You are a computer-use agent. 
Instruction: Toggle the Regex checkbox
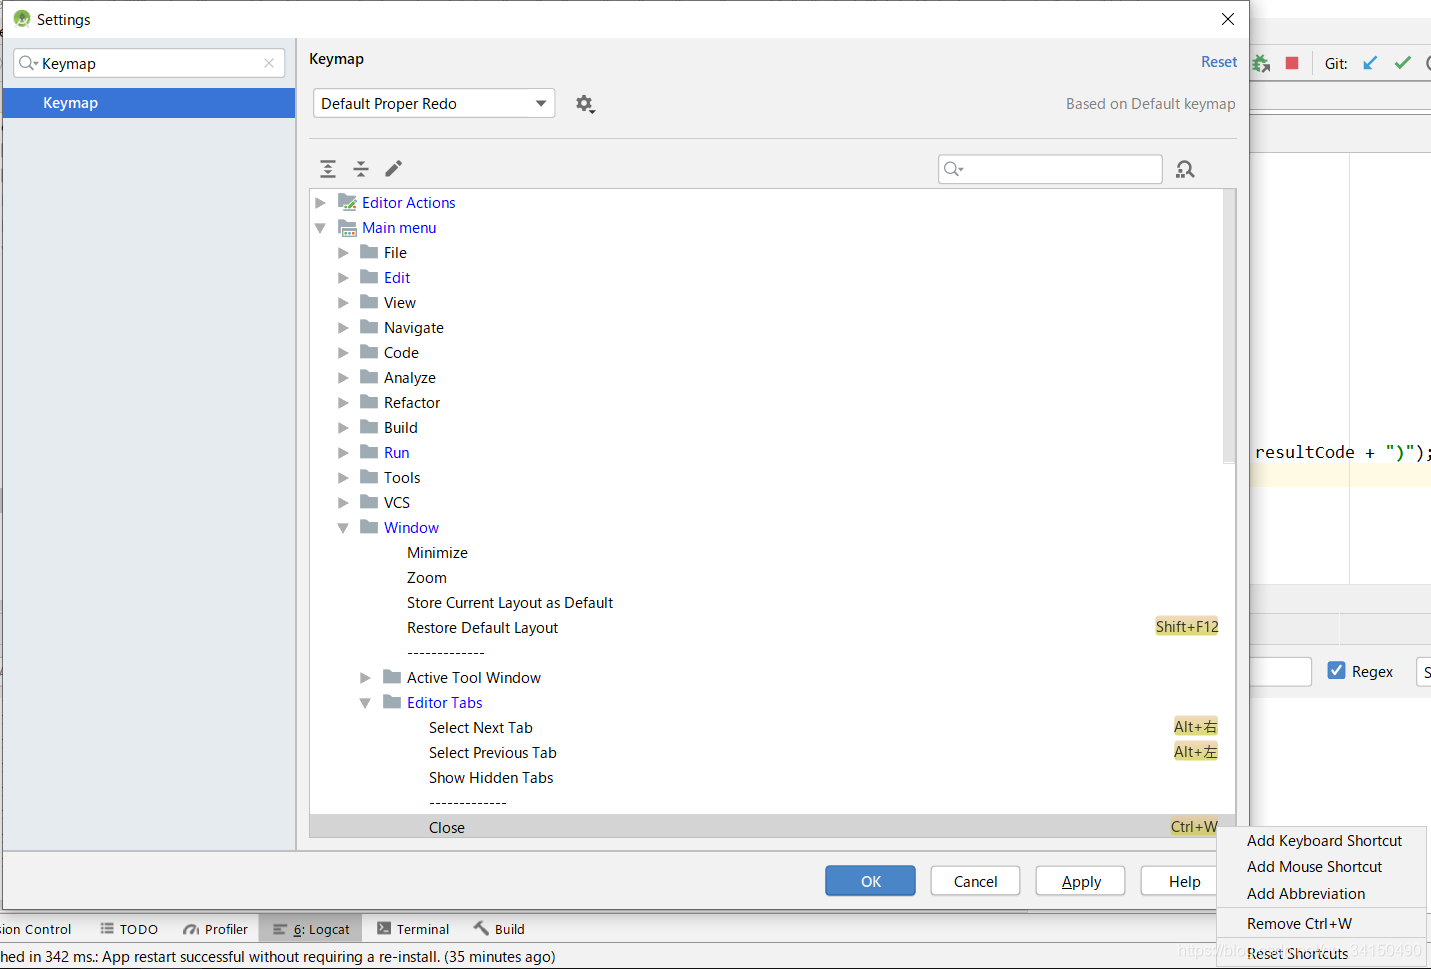point(1336,671)
